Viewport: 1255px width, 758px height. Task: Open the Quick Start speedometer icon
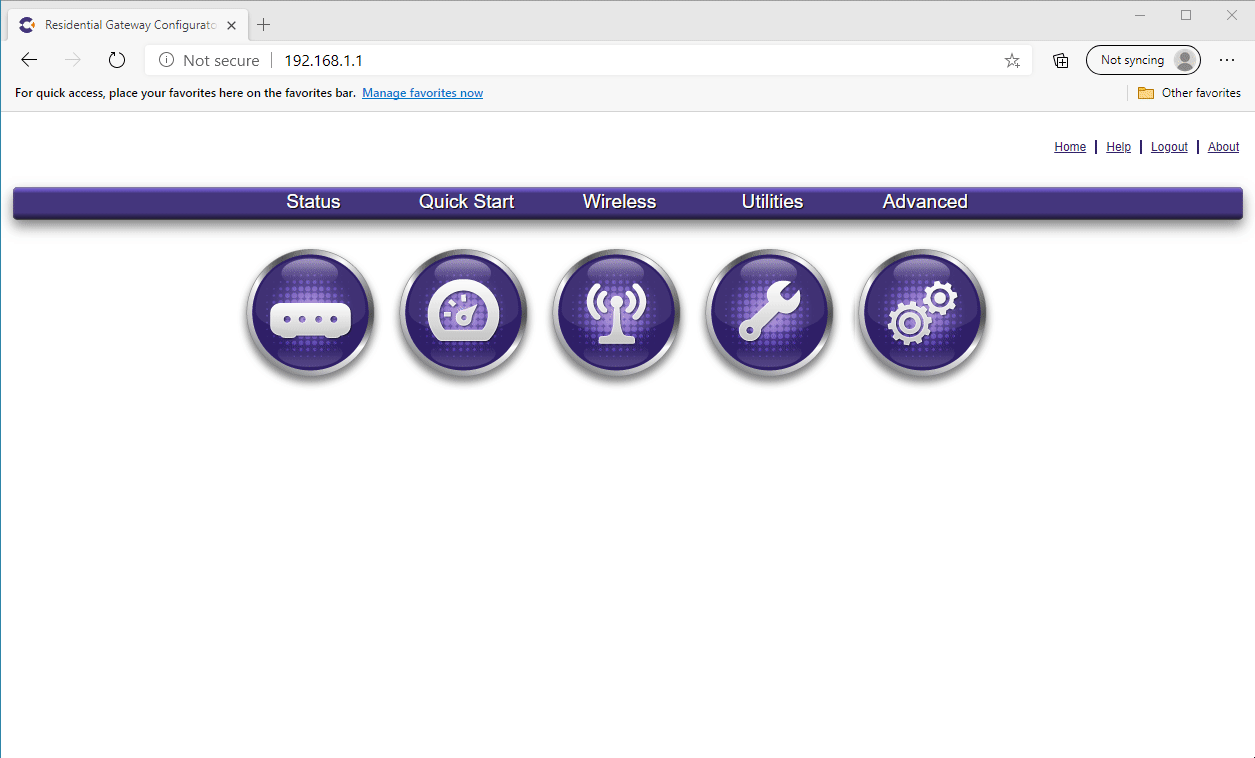(463, 313)
